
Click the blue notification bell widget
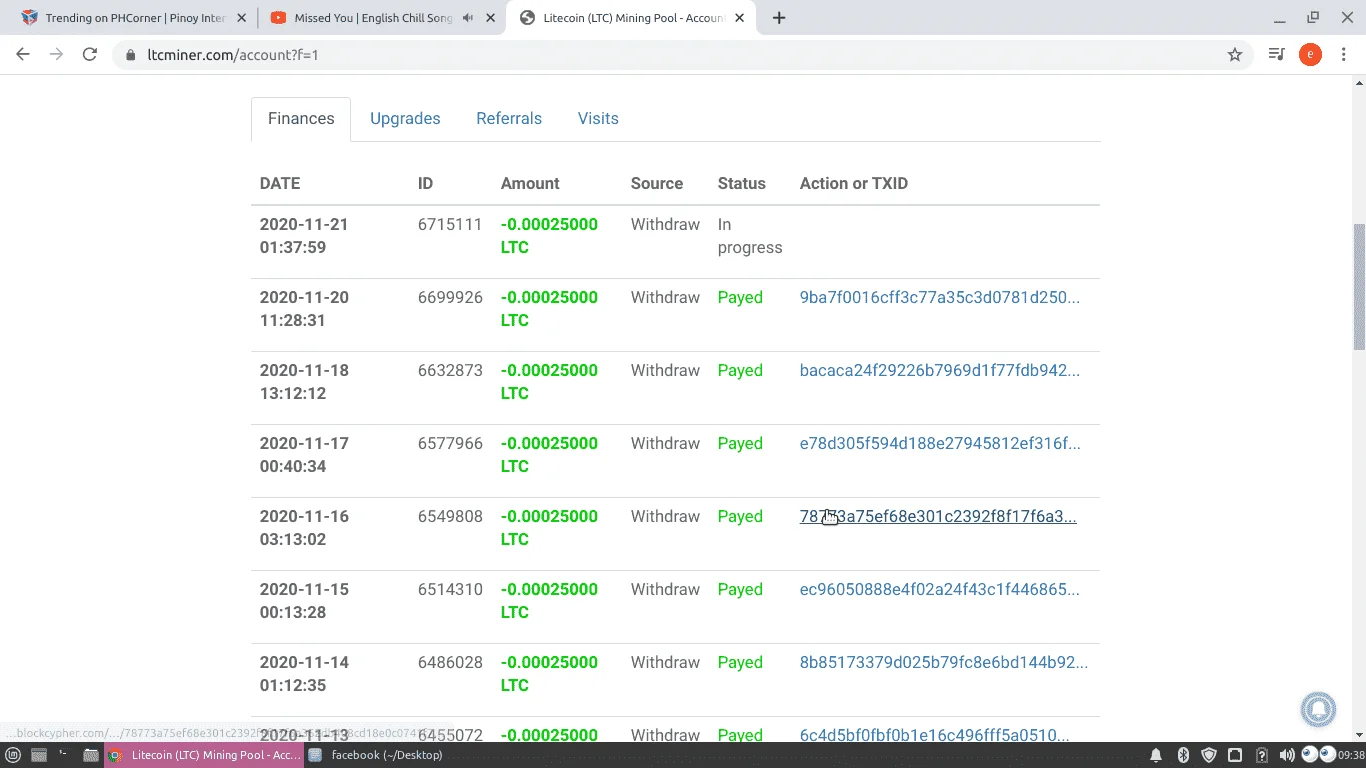(1318, 709)
